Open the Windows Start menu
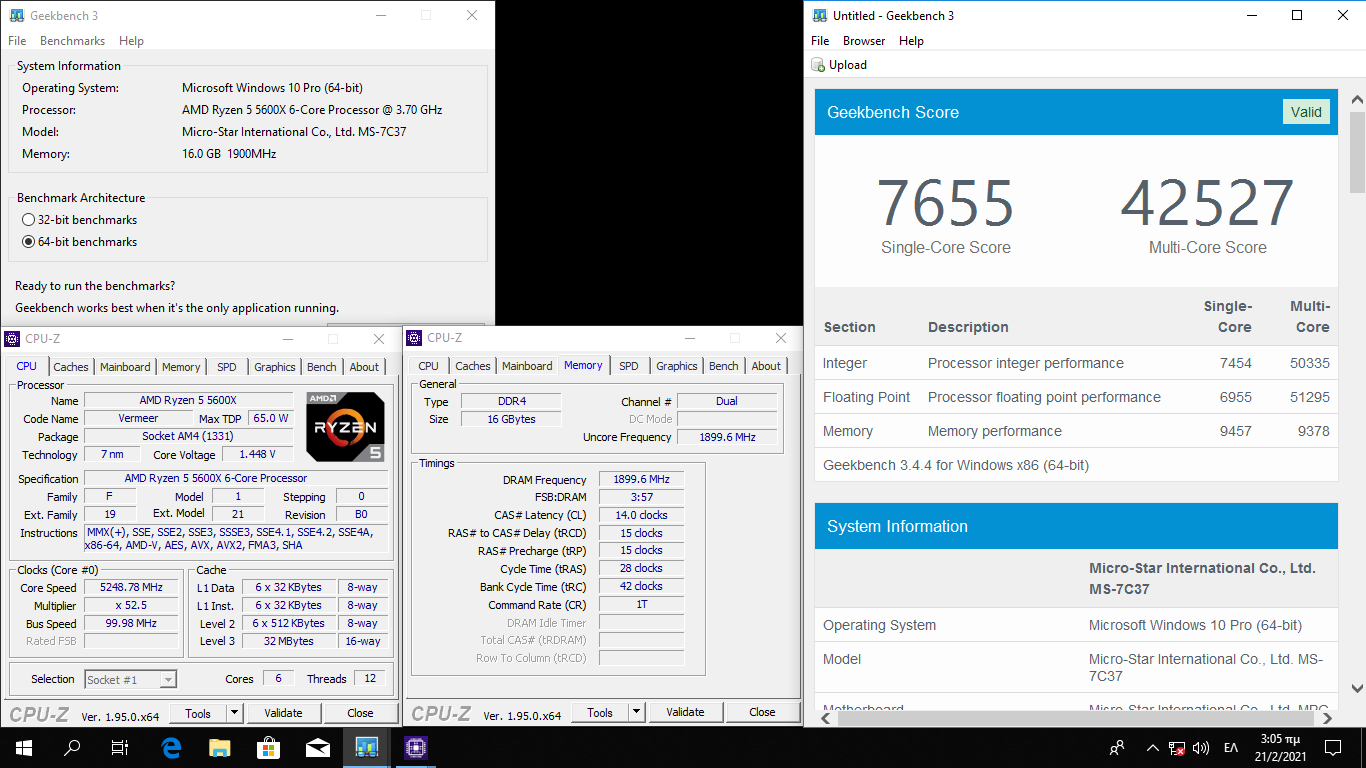This screenshot has height=768, width=1366. coord(23,747)
